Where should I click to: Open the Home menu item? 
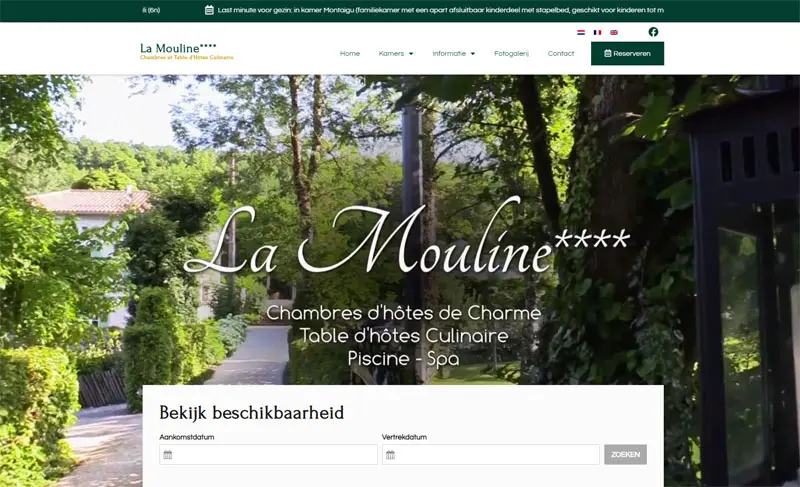(x=350, y=54)
